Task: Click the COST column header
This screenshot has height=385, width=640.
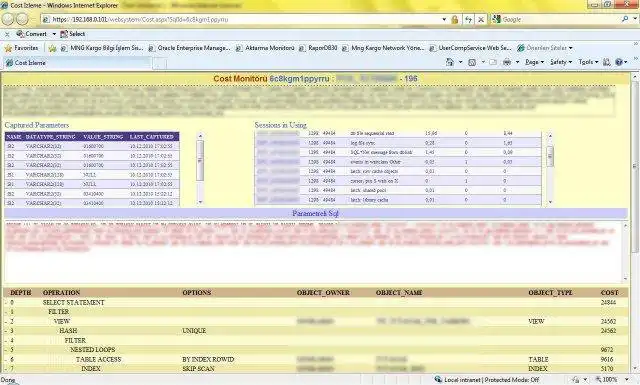Action: [x=609, y=293]
